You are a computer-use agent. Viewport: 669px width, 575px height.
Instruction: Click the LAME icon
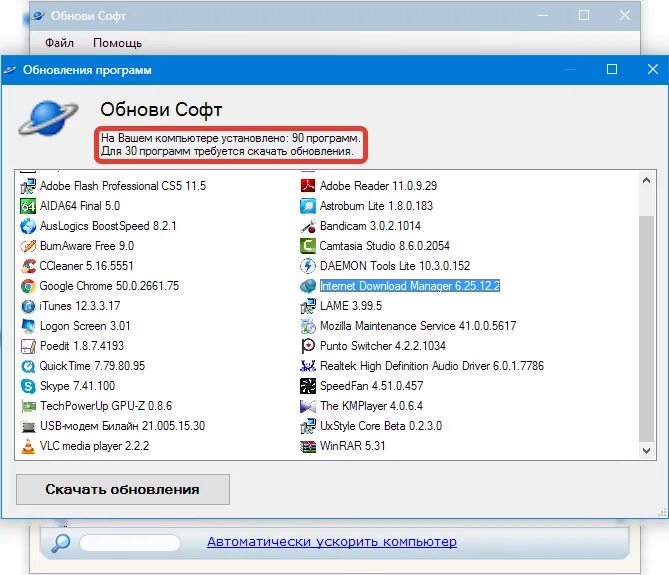[308, 306]
